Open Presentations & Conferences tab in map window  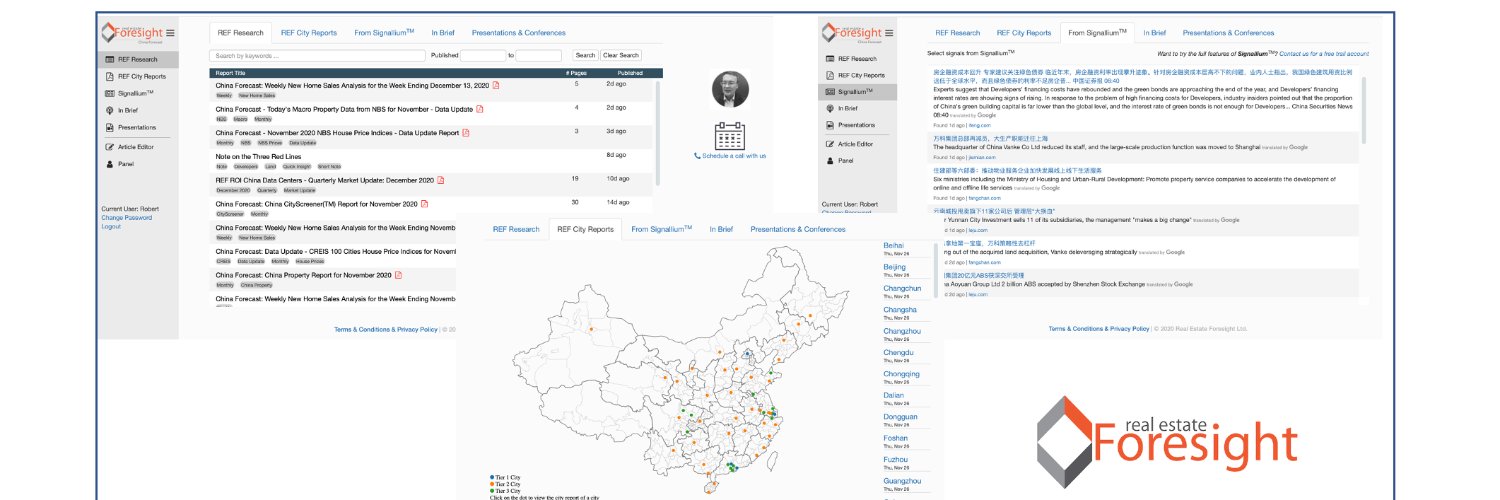click(x=798, y=229)
